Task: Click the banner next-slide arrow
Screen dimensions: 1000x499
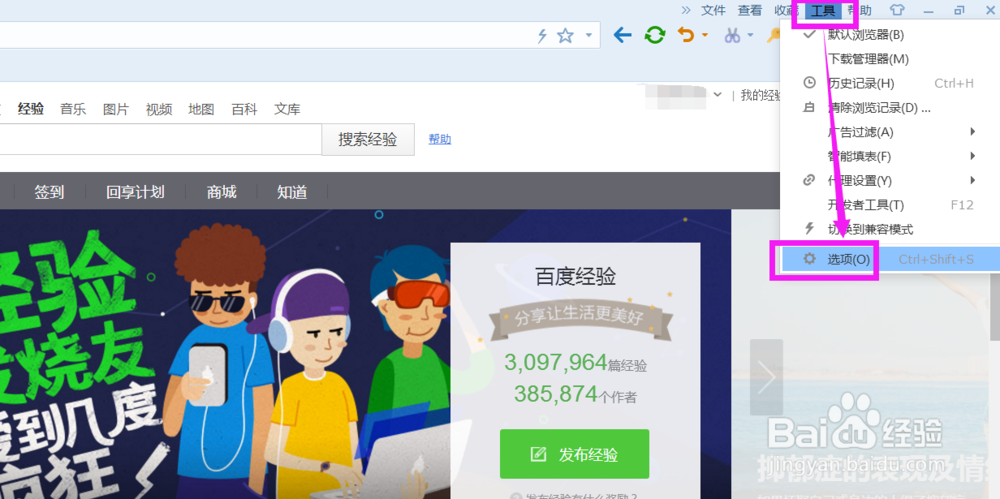Action: point(766,377)
